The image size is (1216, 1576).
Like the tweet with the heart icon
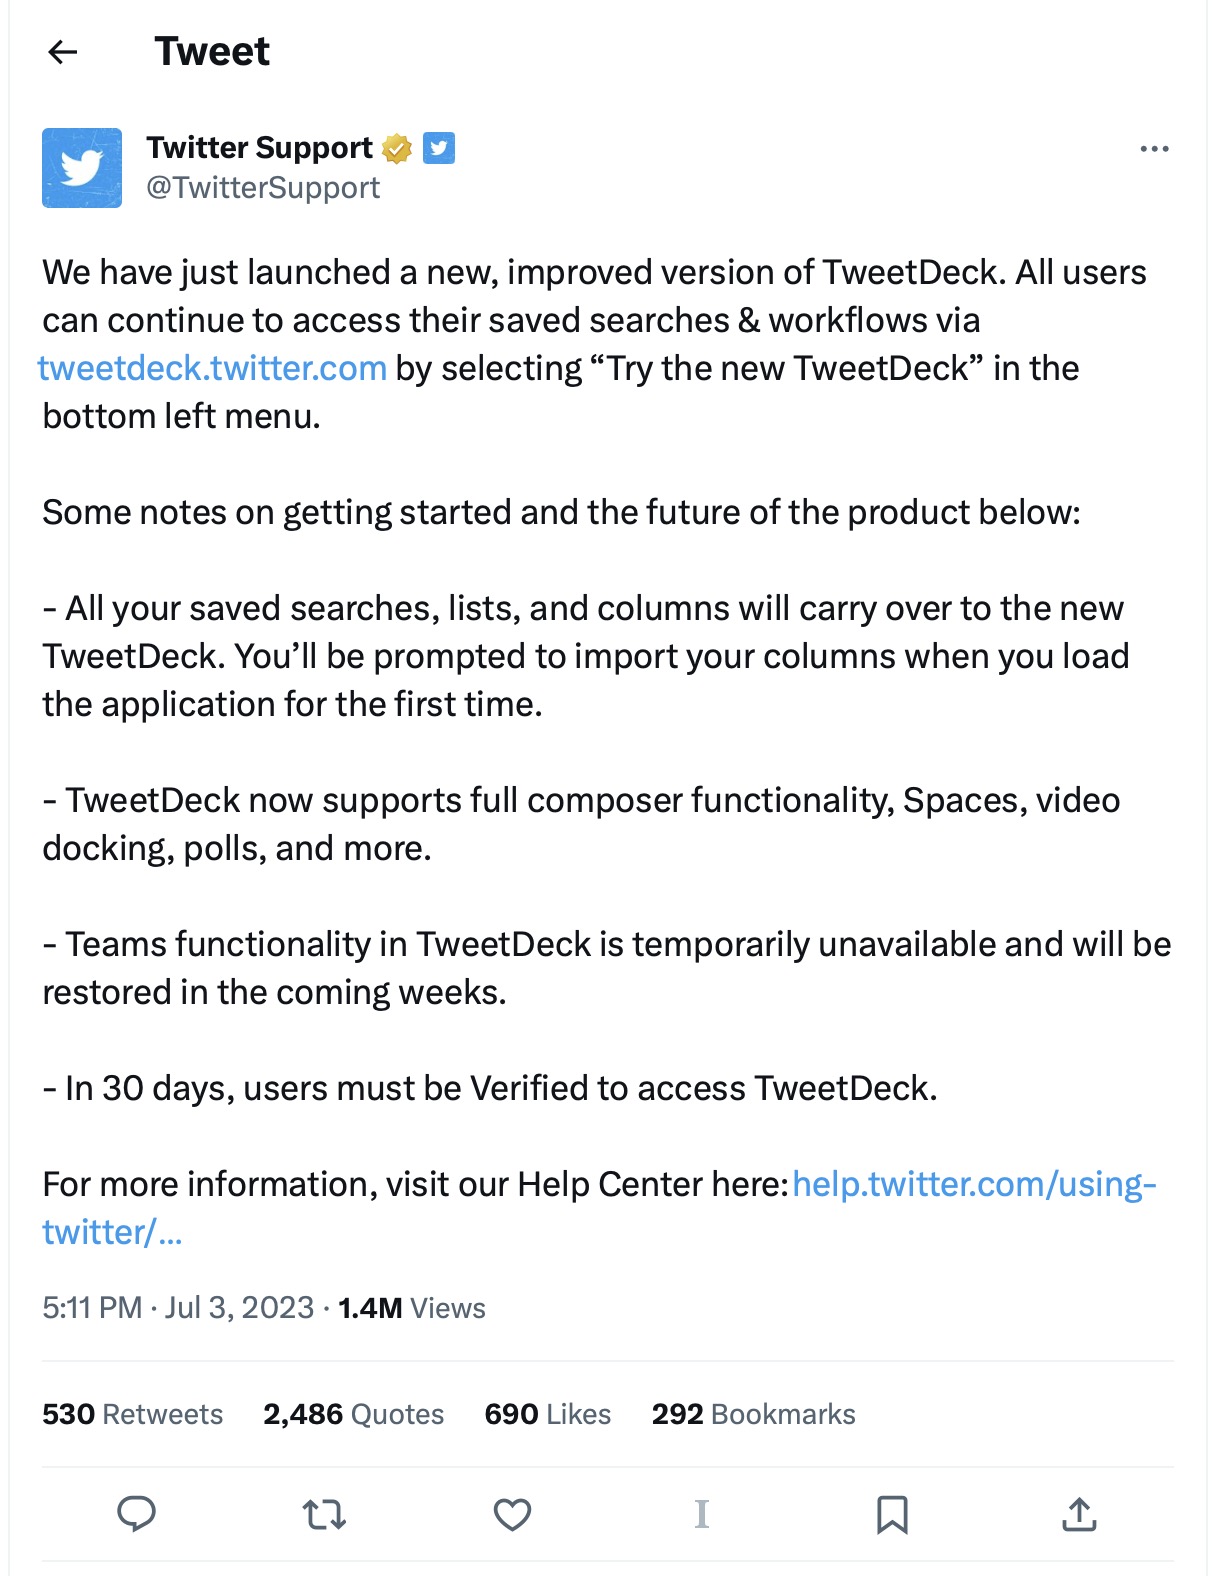tap(512, 1515)
